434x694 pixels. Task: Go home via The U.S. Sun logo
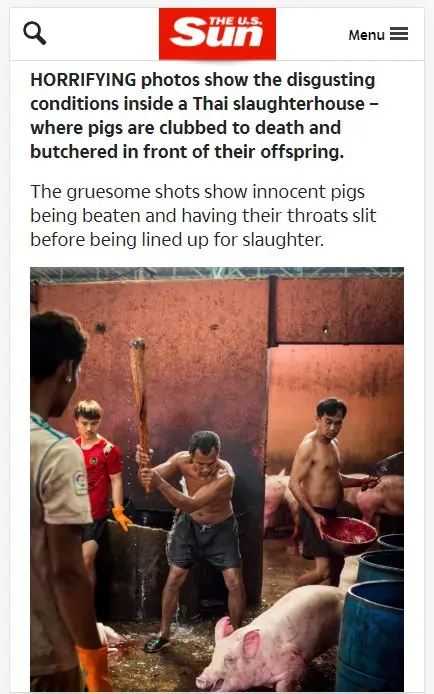(217, 34)
